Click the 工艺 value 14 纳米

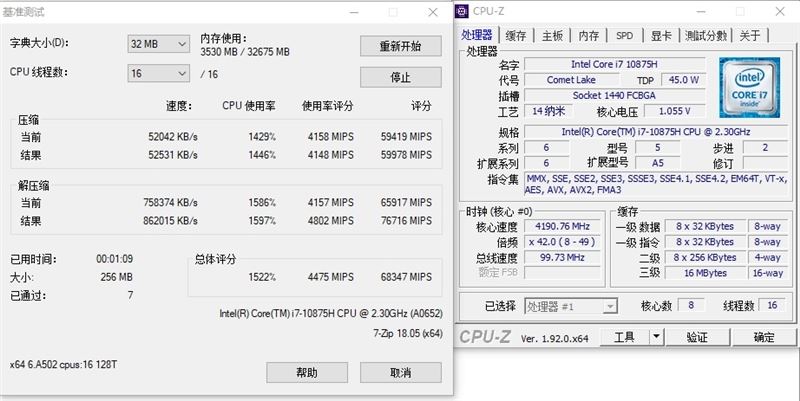click(x=548, y=111)
